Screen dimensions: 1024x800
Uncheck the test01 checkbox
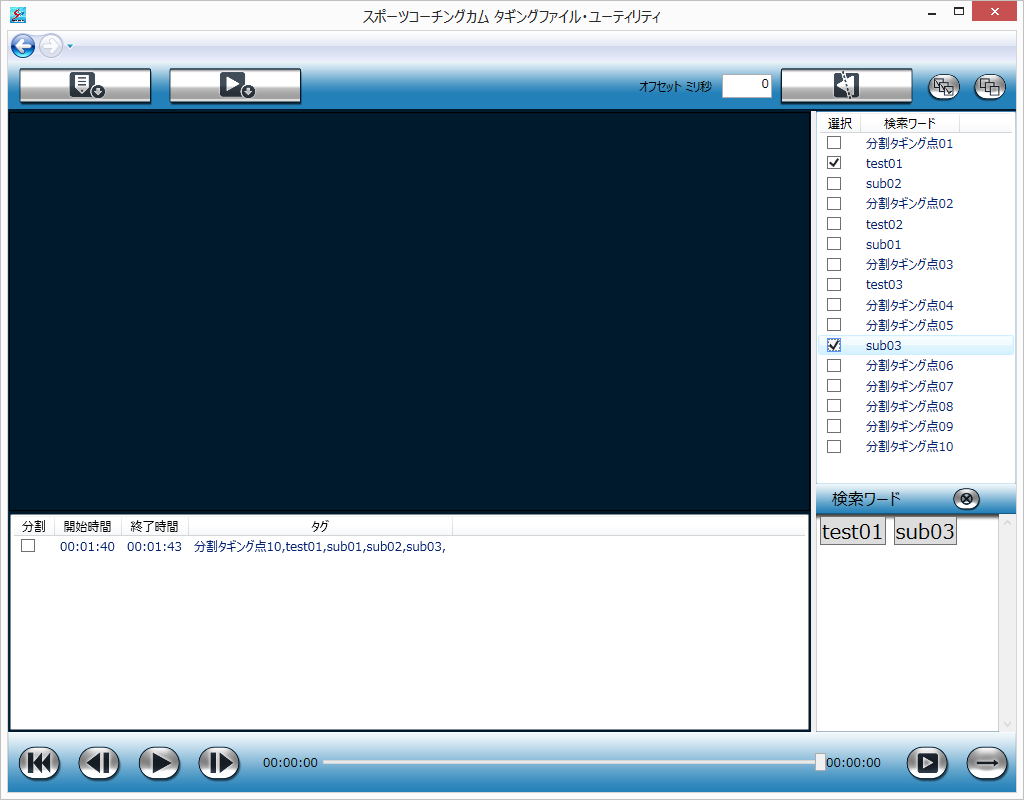[834, 163]
